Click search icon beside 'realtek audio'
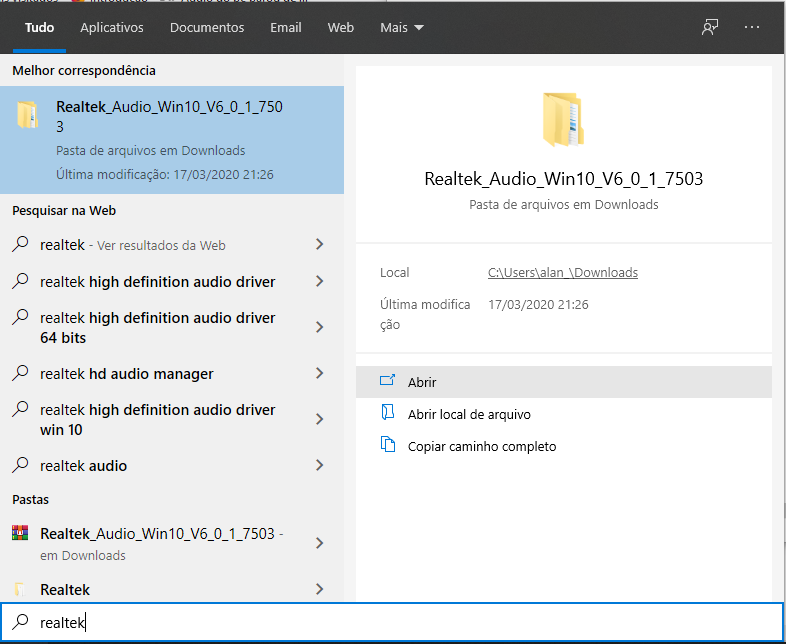Screen dimensions: 786x644 [x=20, y=466]
